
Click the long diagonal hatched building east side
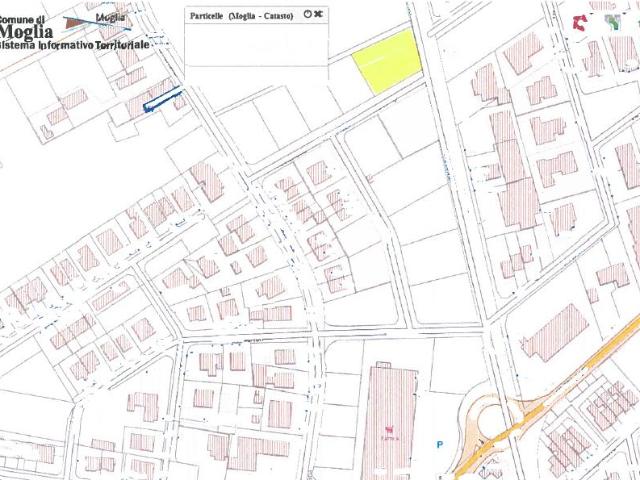coord(556,332)
